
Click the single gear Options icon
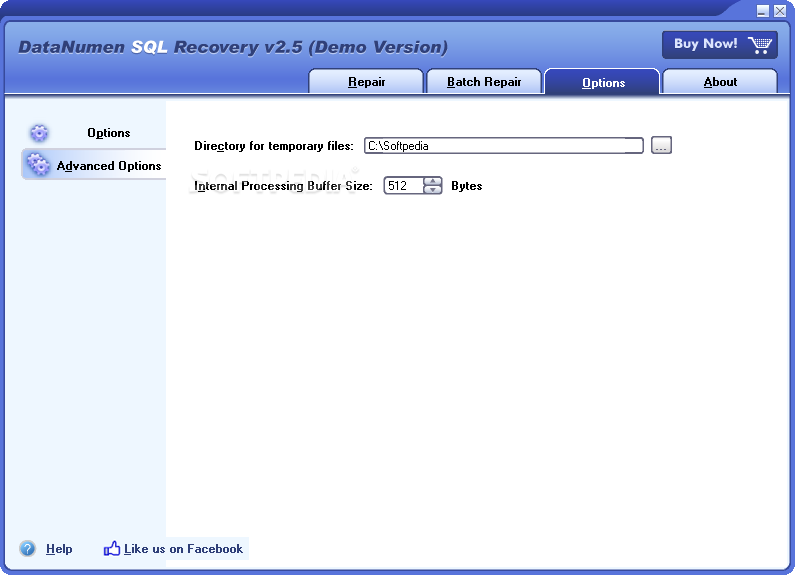[x=39, y=133]
